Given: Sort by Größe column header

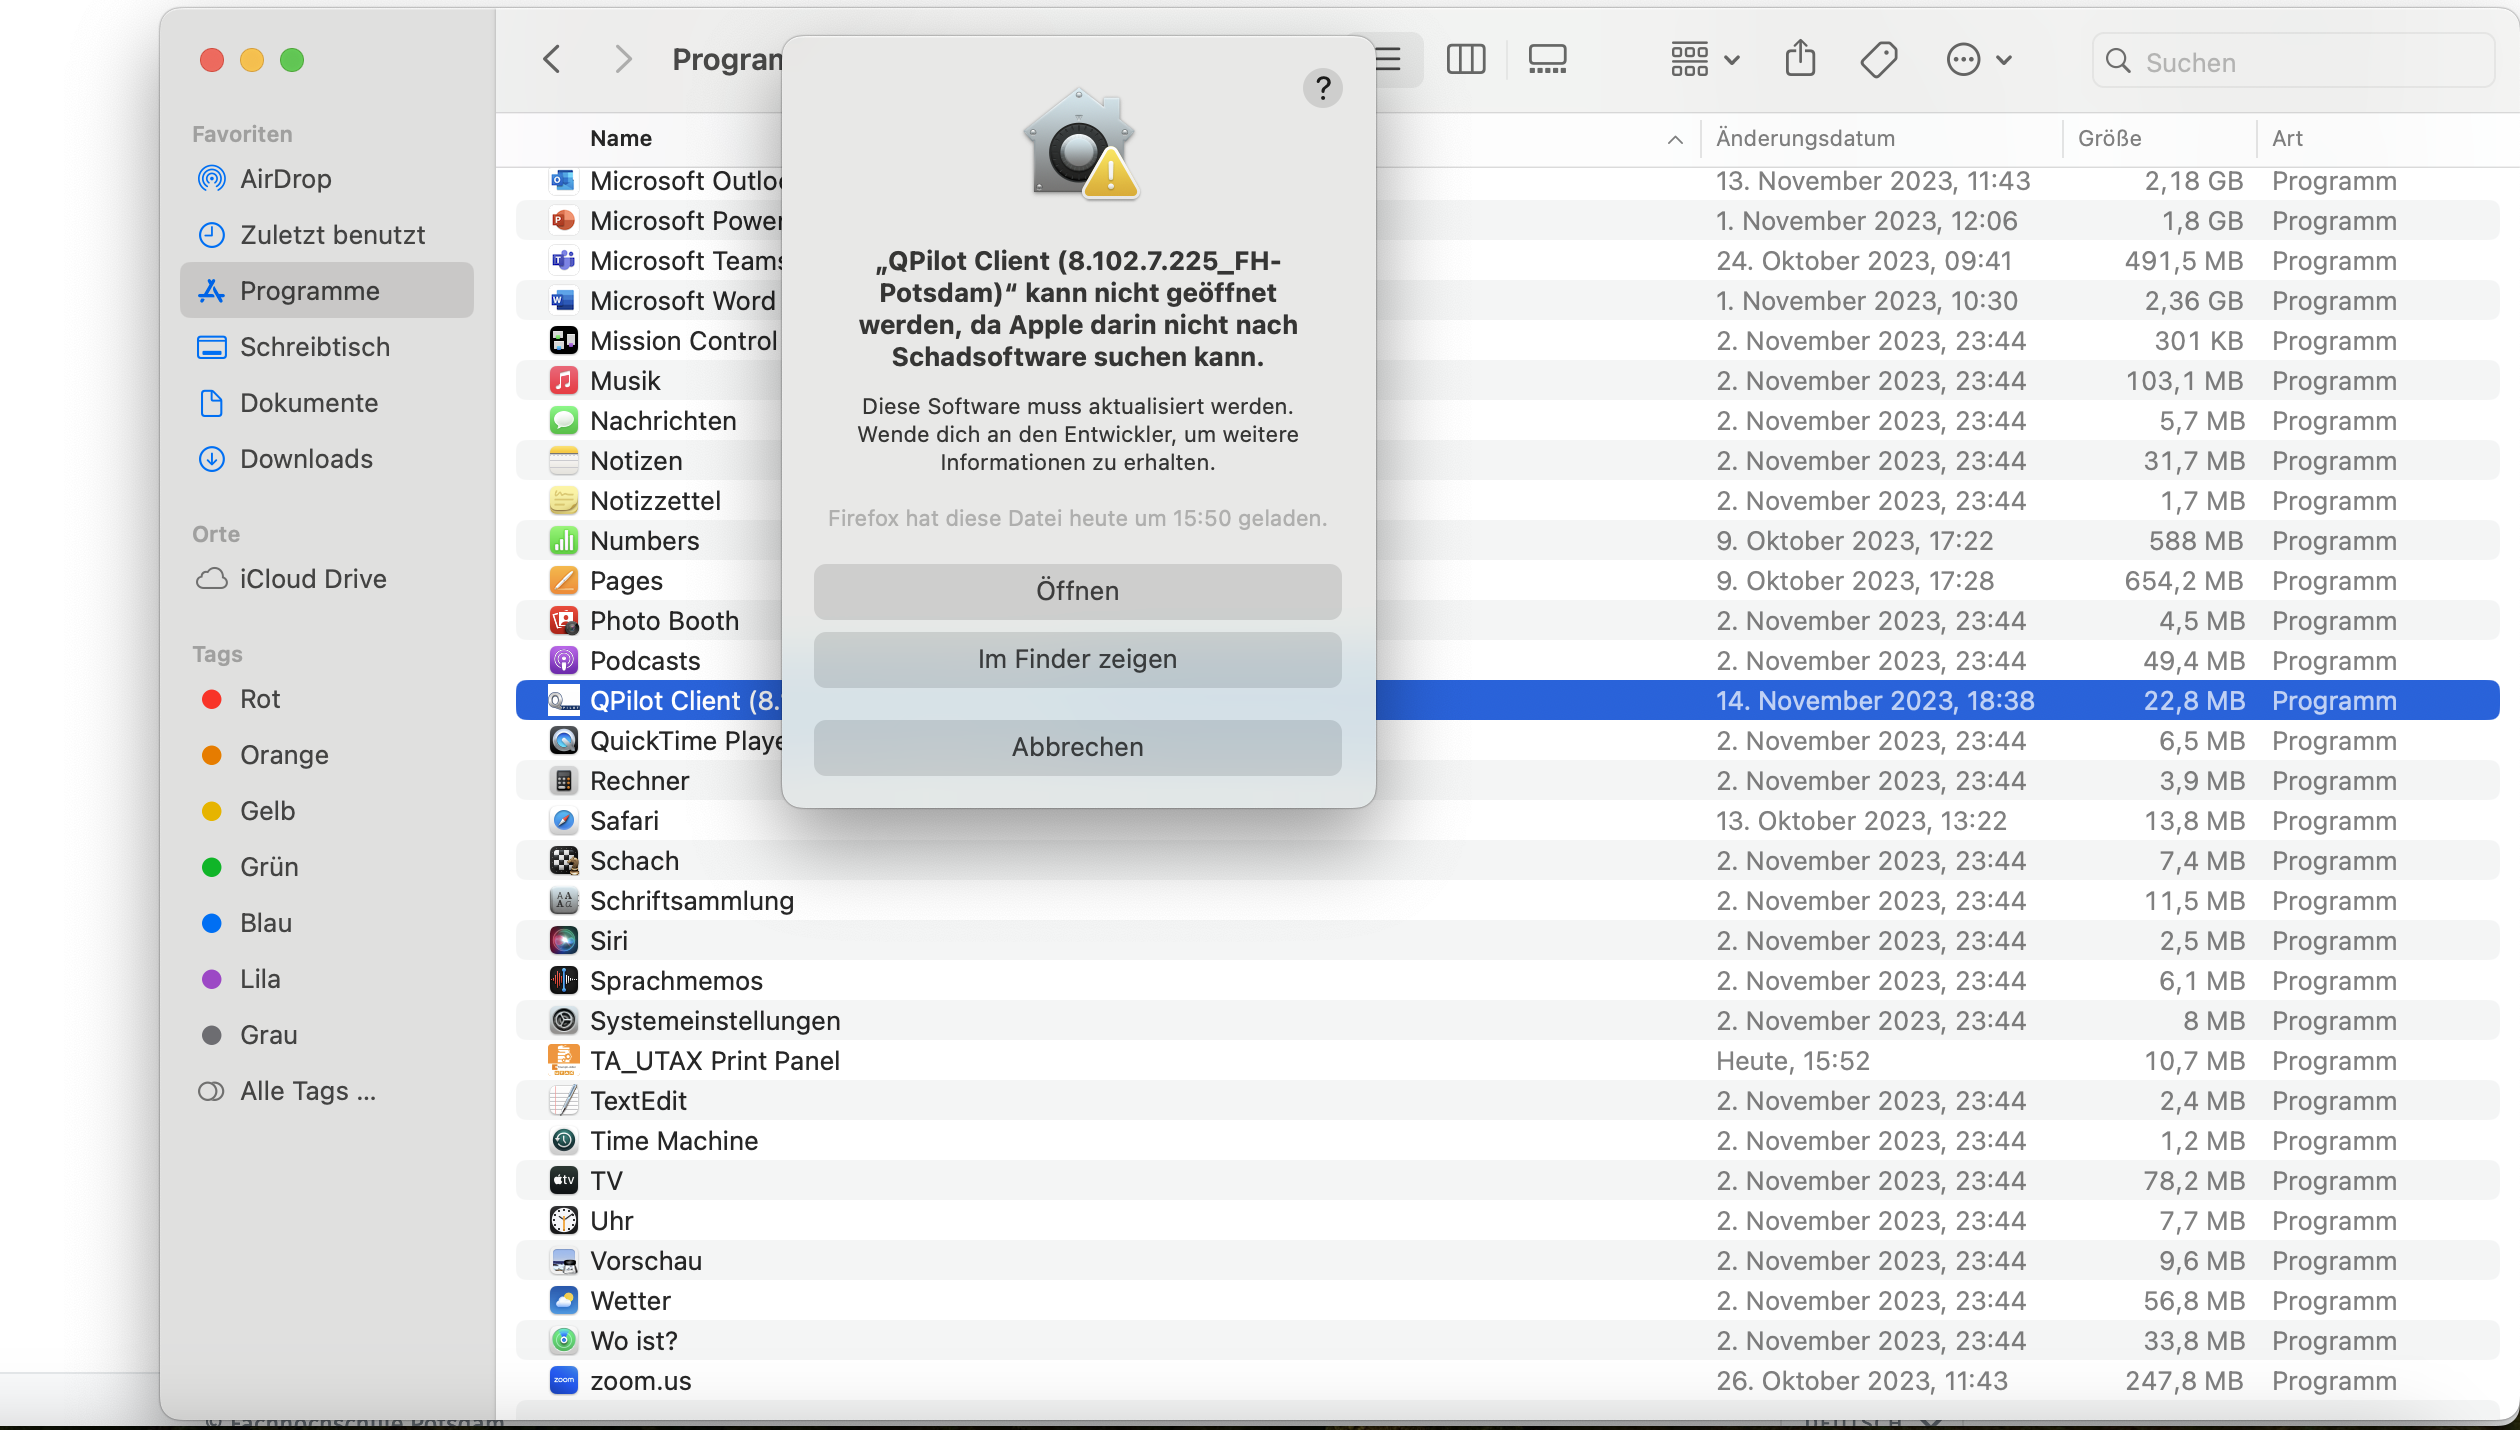Looking at the screenshot, I should coord(2109,139).
